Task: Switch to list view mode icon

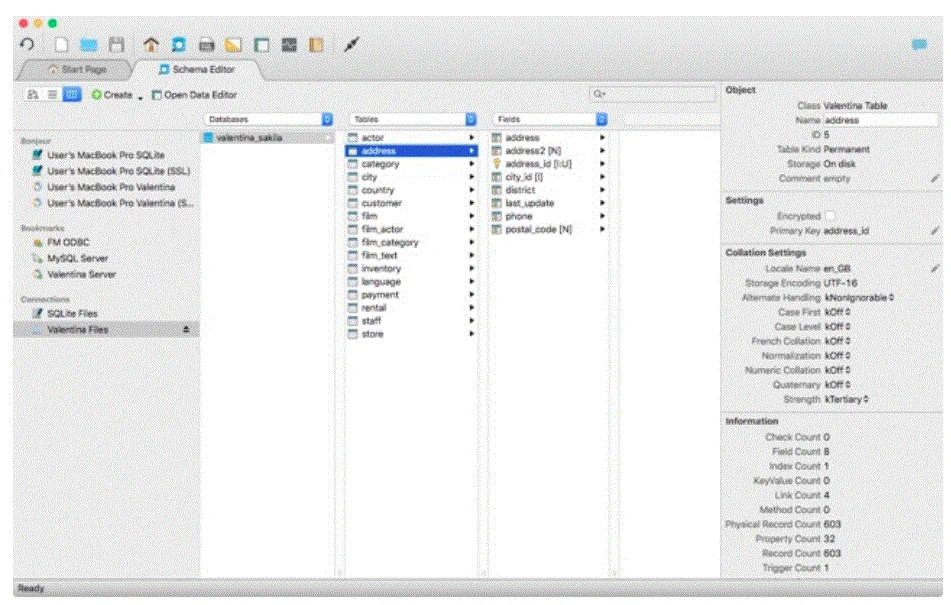Action: click(52, 95)
